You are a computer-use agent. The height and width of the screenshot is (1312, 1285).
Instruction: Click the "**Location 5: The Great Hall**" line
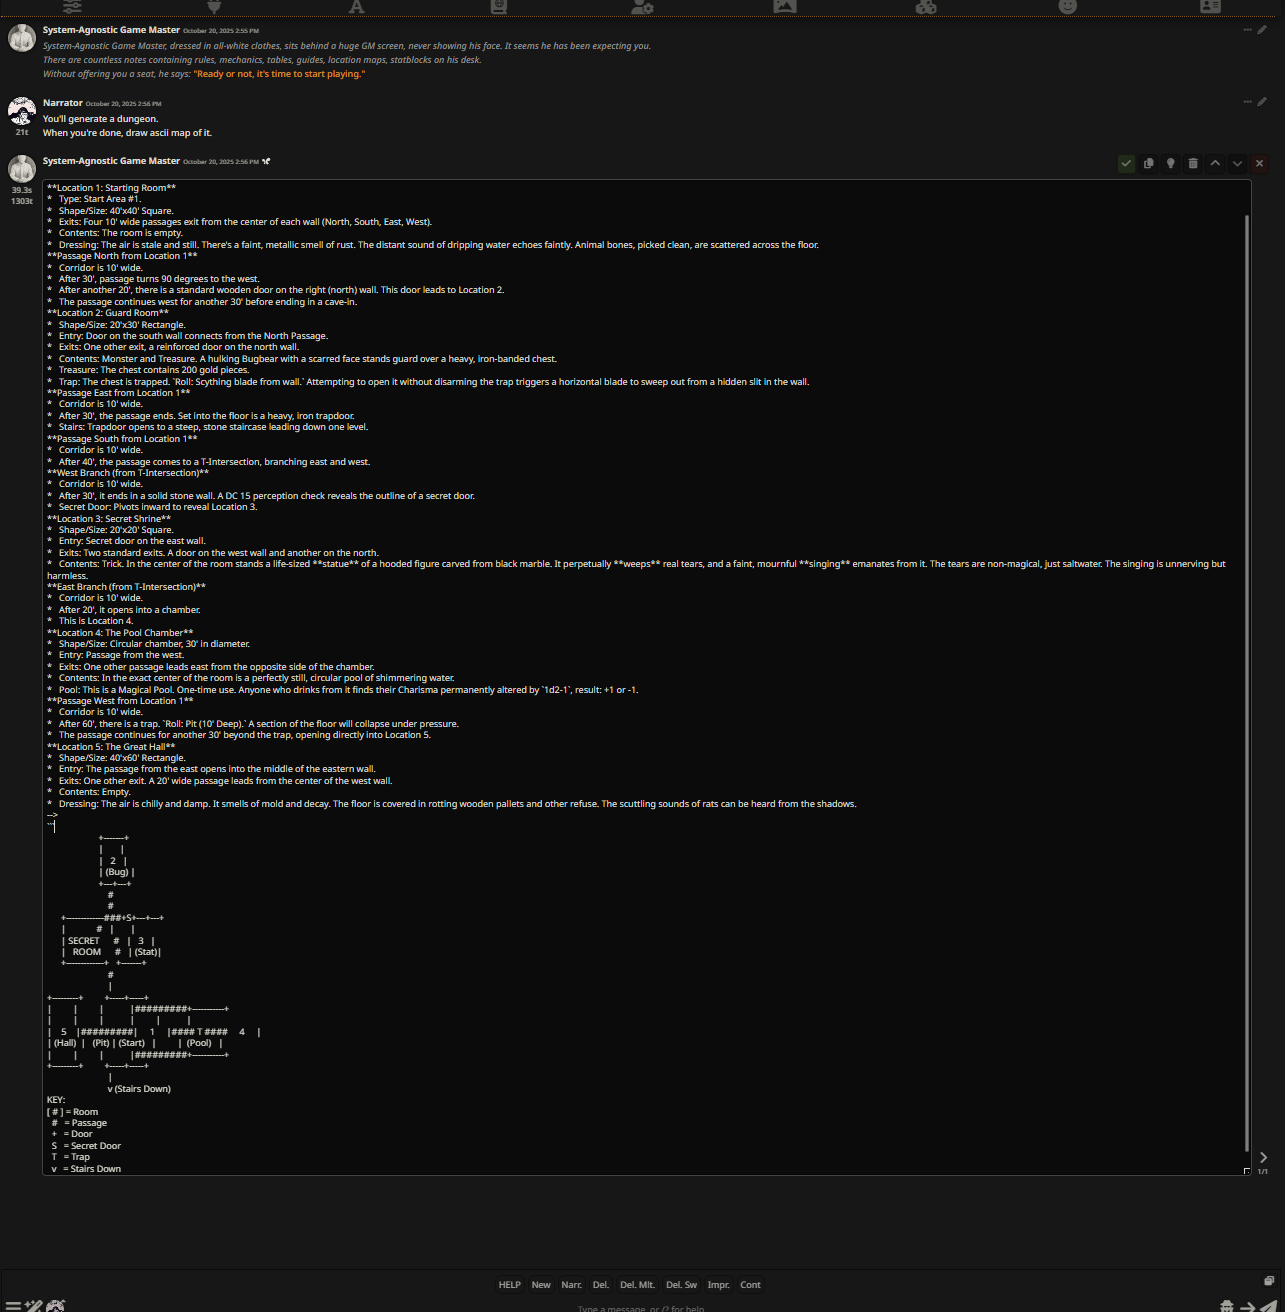click(111, 747)
